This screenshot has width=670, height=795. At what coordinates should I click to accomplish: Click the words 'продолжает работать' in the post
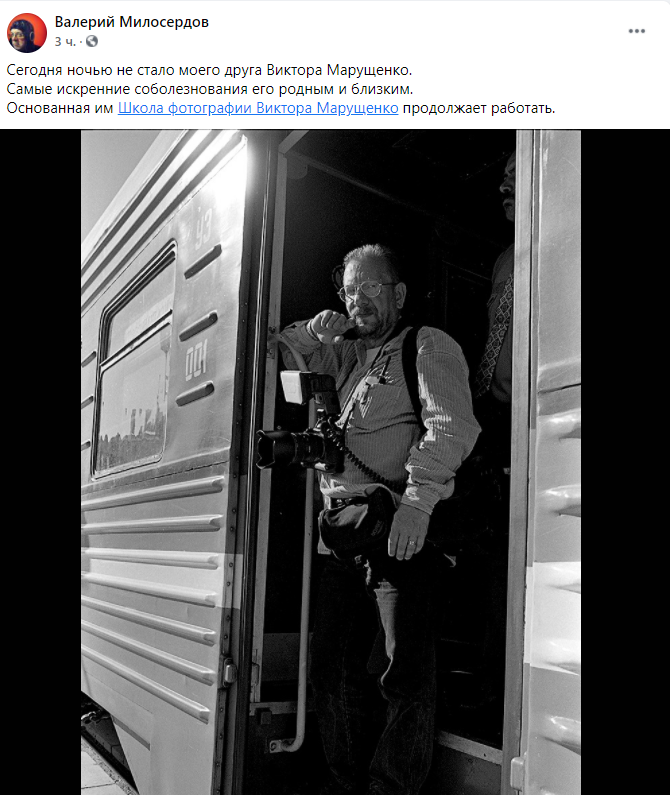[479, 108]
